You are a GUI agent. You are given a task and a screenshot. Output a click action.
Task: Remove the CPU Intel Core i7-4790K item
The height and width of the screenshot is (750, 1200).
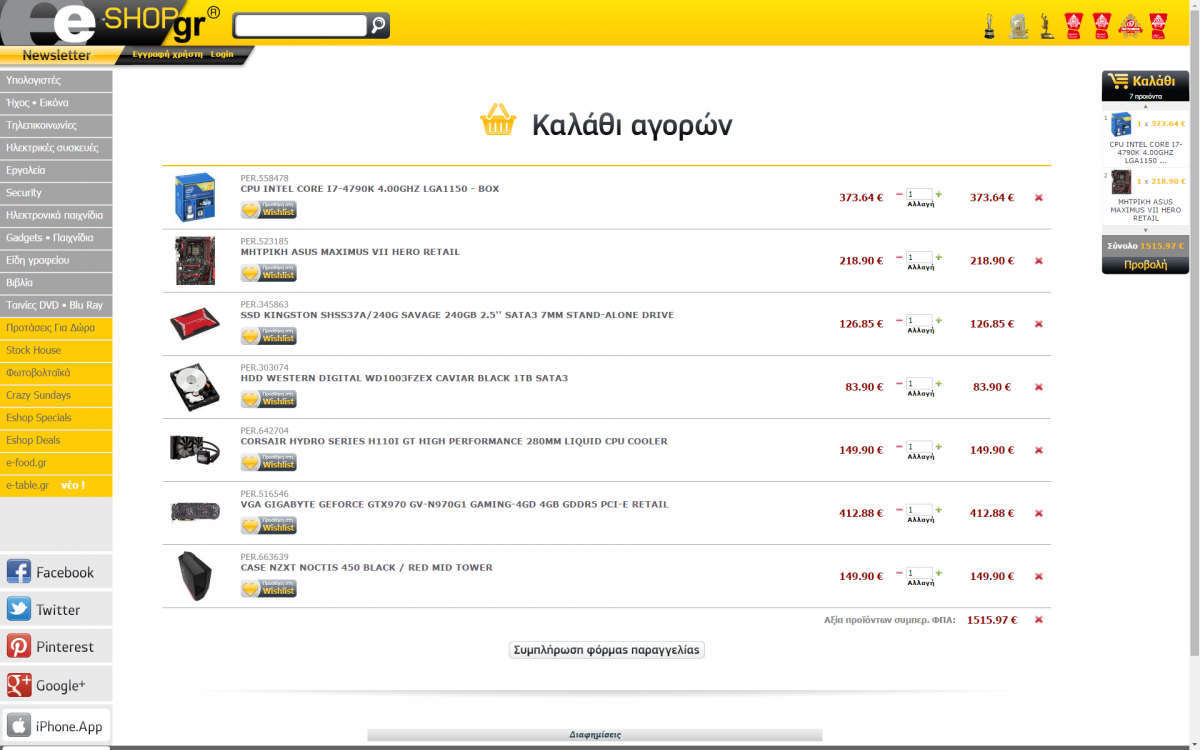click(x=1038, y=198)
